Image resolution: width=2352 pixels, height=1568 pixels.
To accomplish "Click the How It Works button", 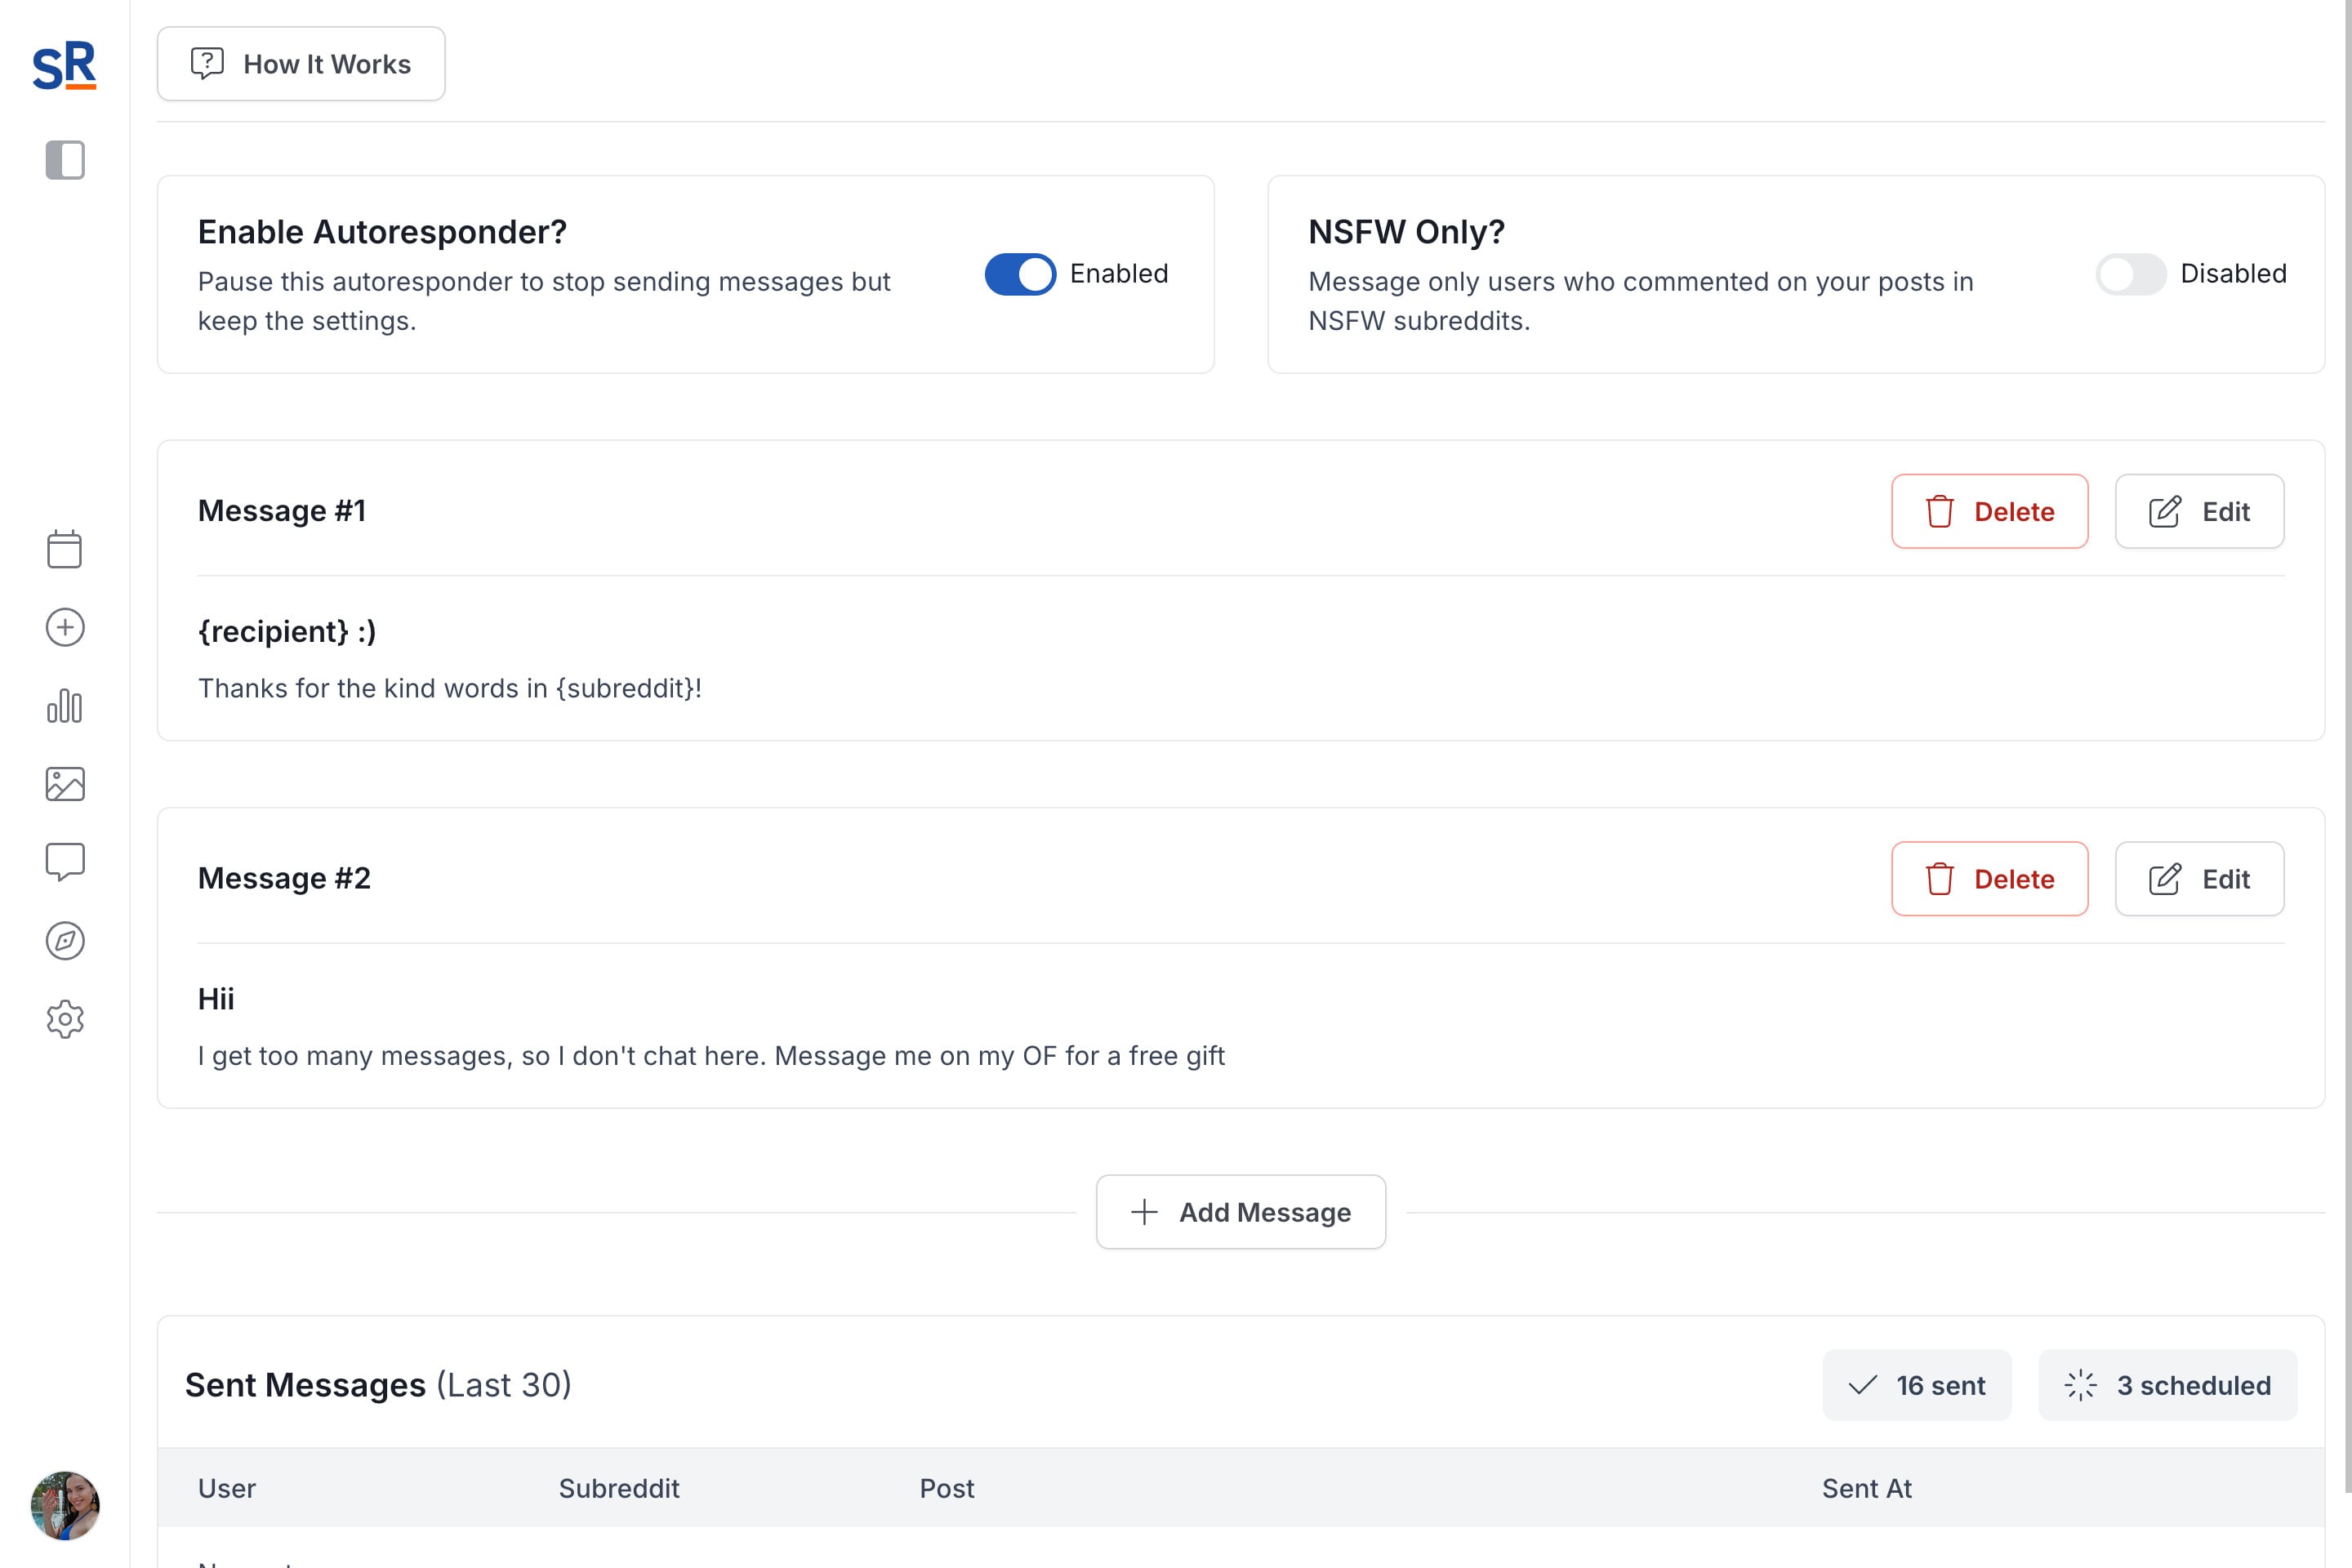I will [301, 64].
